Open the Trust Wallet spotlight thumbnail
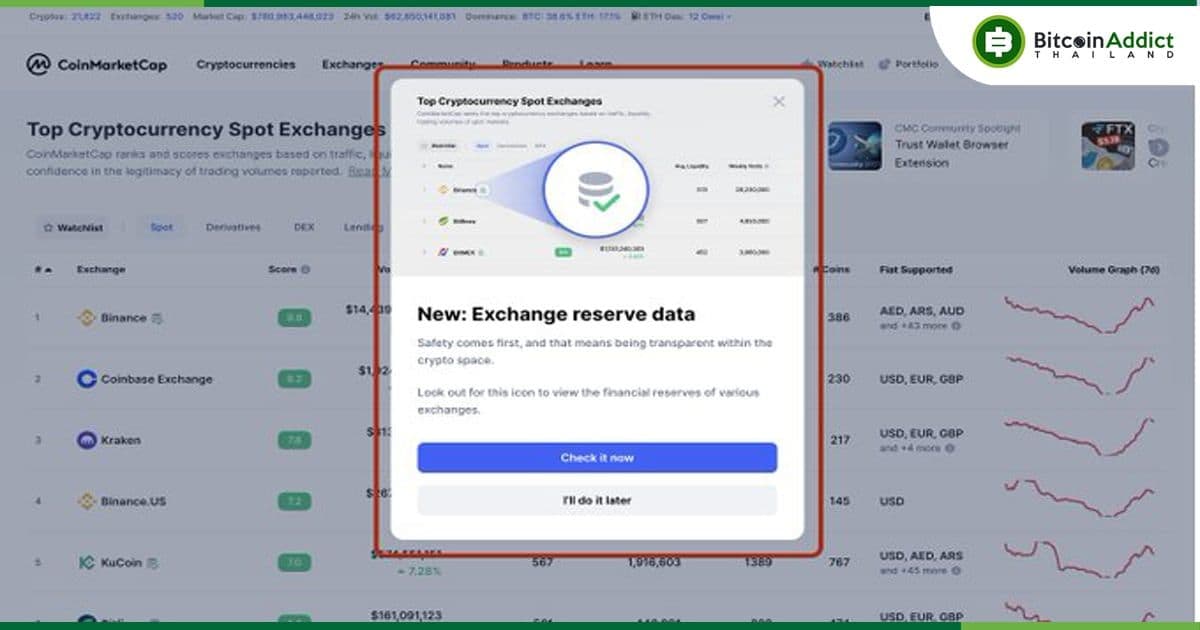The width and height of the screenshot is (1200, 630). tap(855, 146)
